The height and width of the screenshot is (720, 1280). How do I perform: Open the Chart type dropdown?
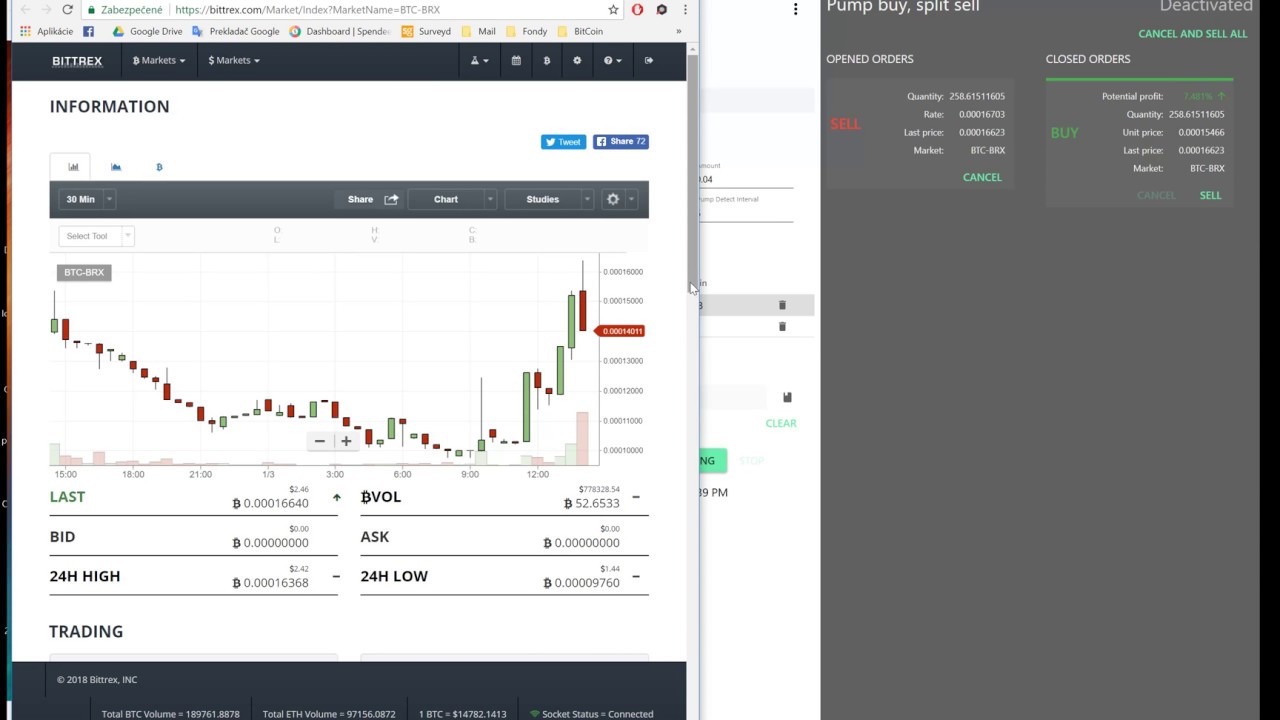click(452, 199)
